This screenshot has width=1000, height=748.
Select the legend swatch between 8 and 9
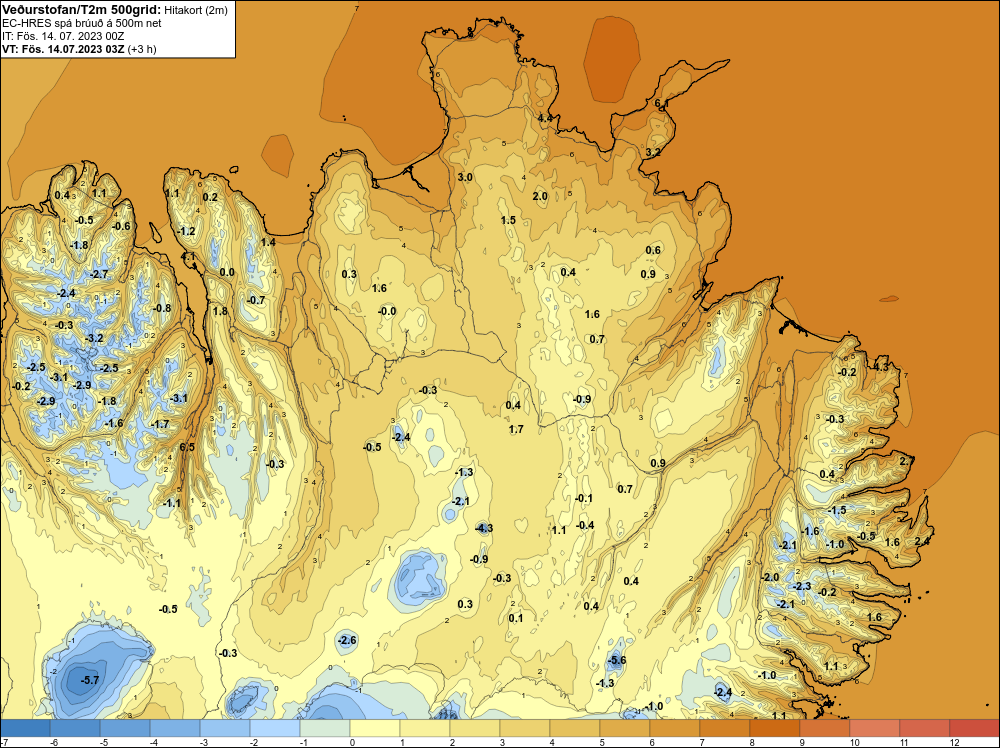775,728
